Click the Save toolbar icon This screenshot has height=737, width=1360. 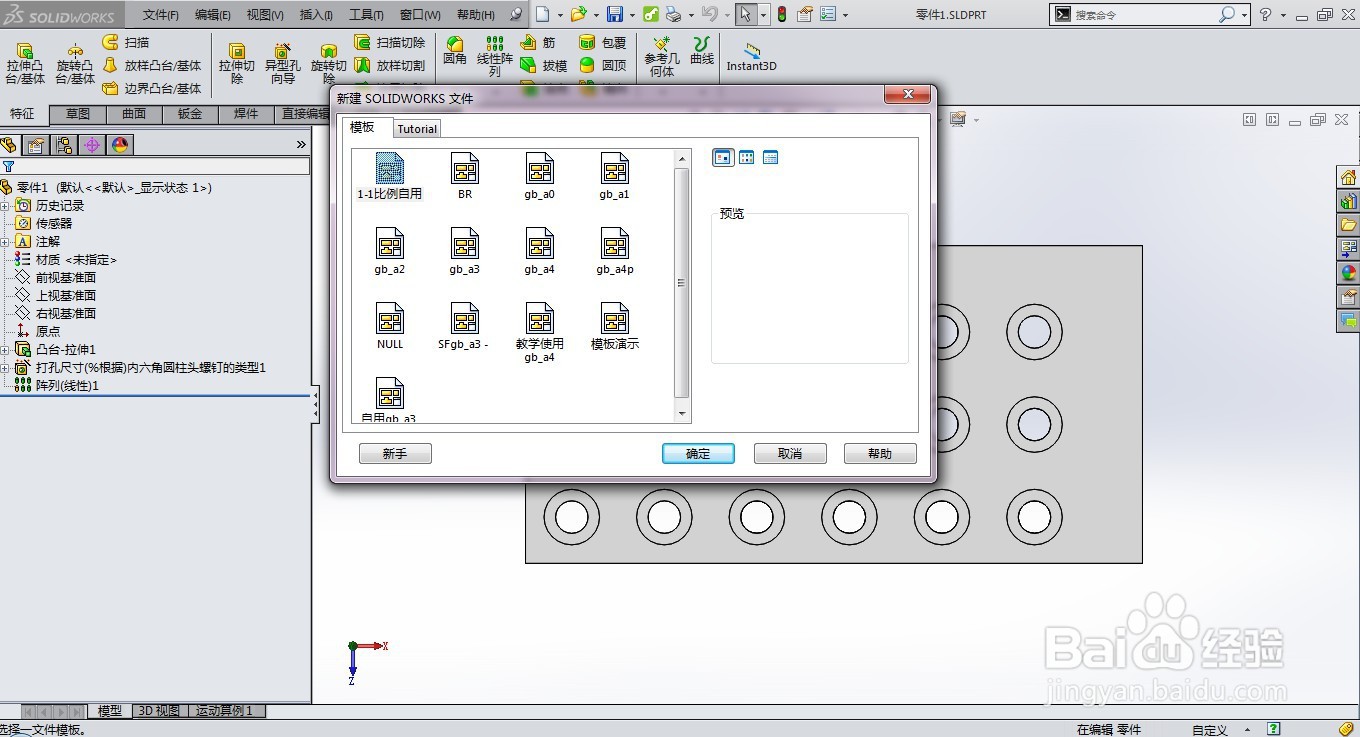coord(615,15)
